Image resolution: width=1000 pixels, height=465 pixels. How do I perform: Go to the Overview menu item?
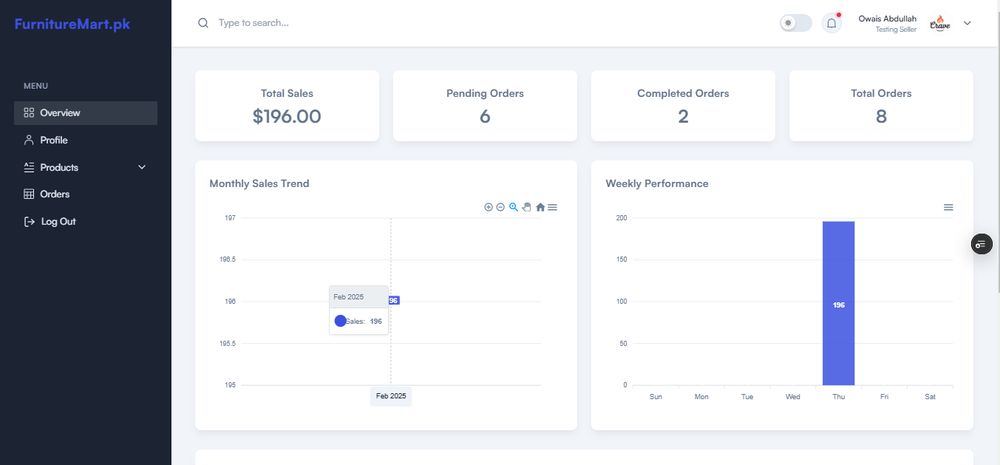(85, 113)
